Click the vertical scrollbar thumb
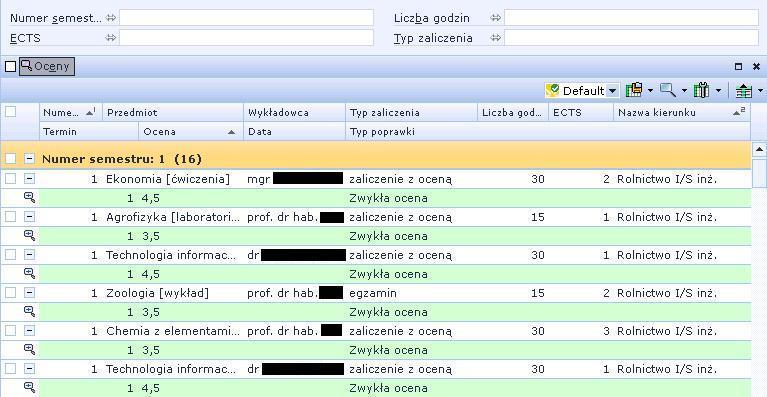Viewport: 767px width, 397px height. (759, 173)
